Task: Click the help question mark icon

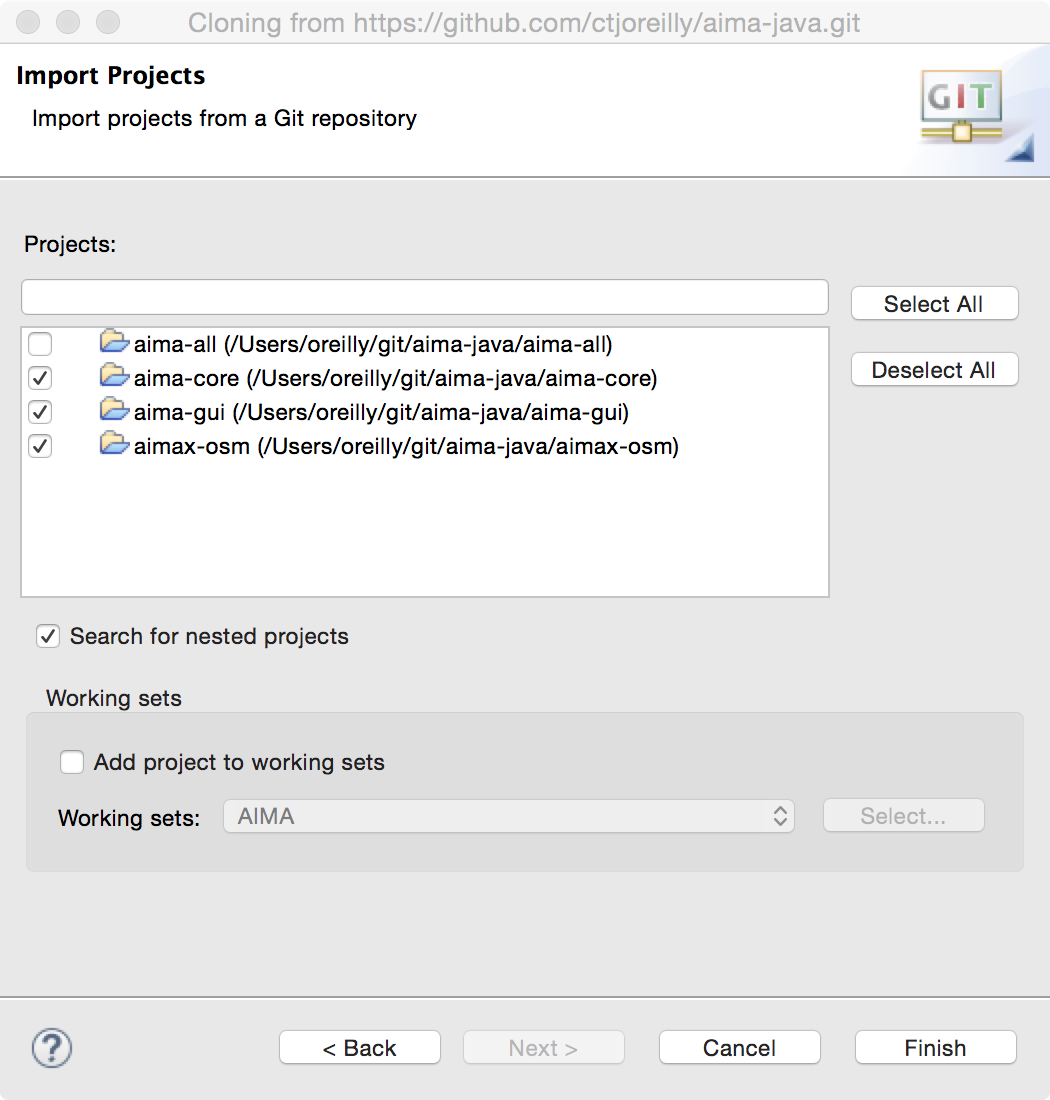Action: 52,1048
